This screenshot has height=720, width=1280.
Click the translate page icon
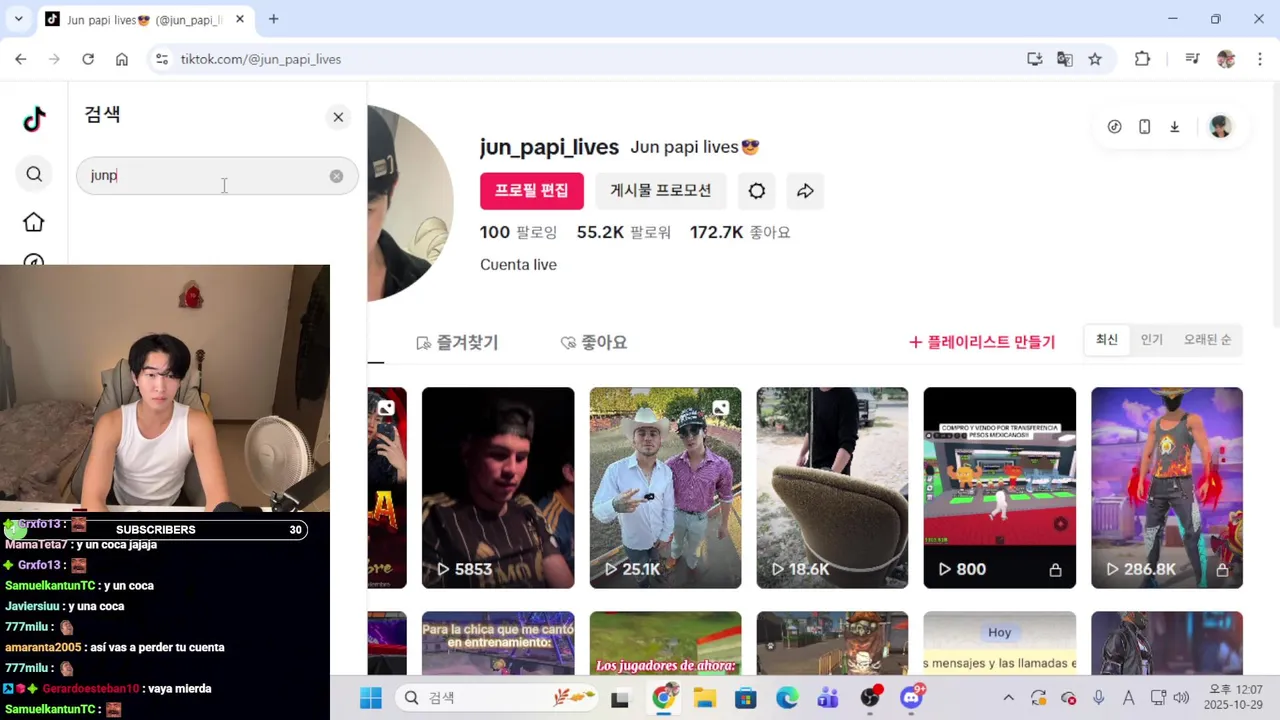tap(1065, 59)
